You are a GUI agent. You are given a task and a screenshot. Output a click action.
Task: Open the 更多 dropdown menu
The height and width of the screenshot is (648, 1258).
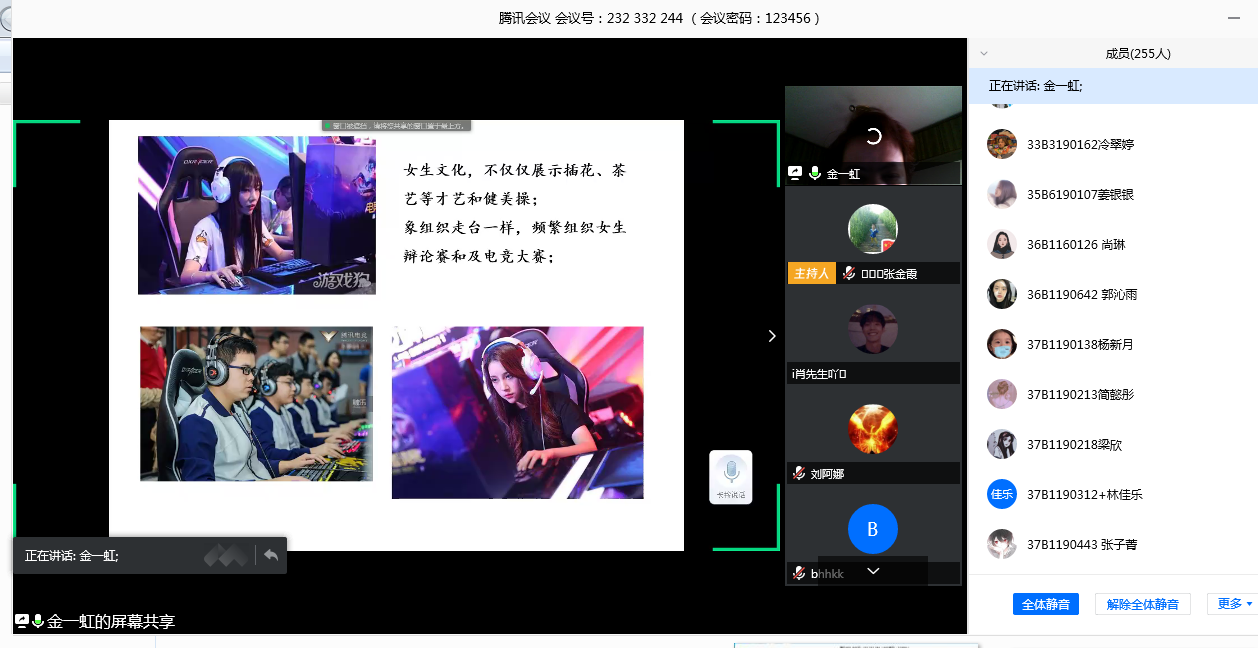(1234, 603)
